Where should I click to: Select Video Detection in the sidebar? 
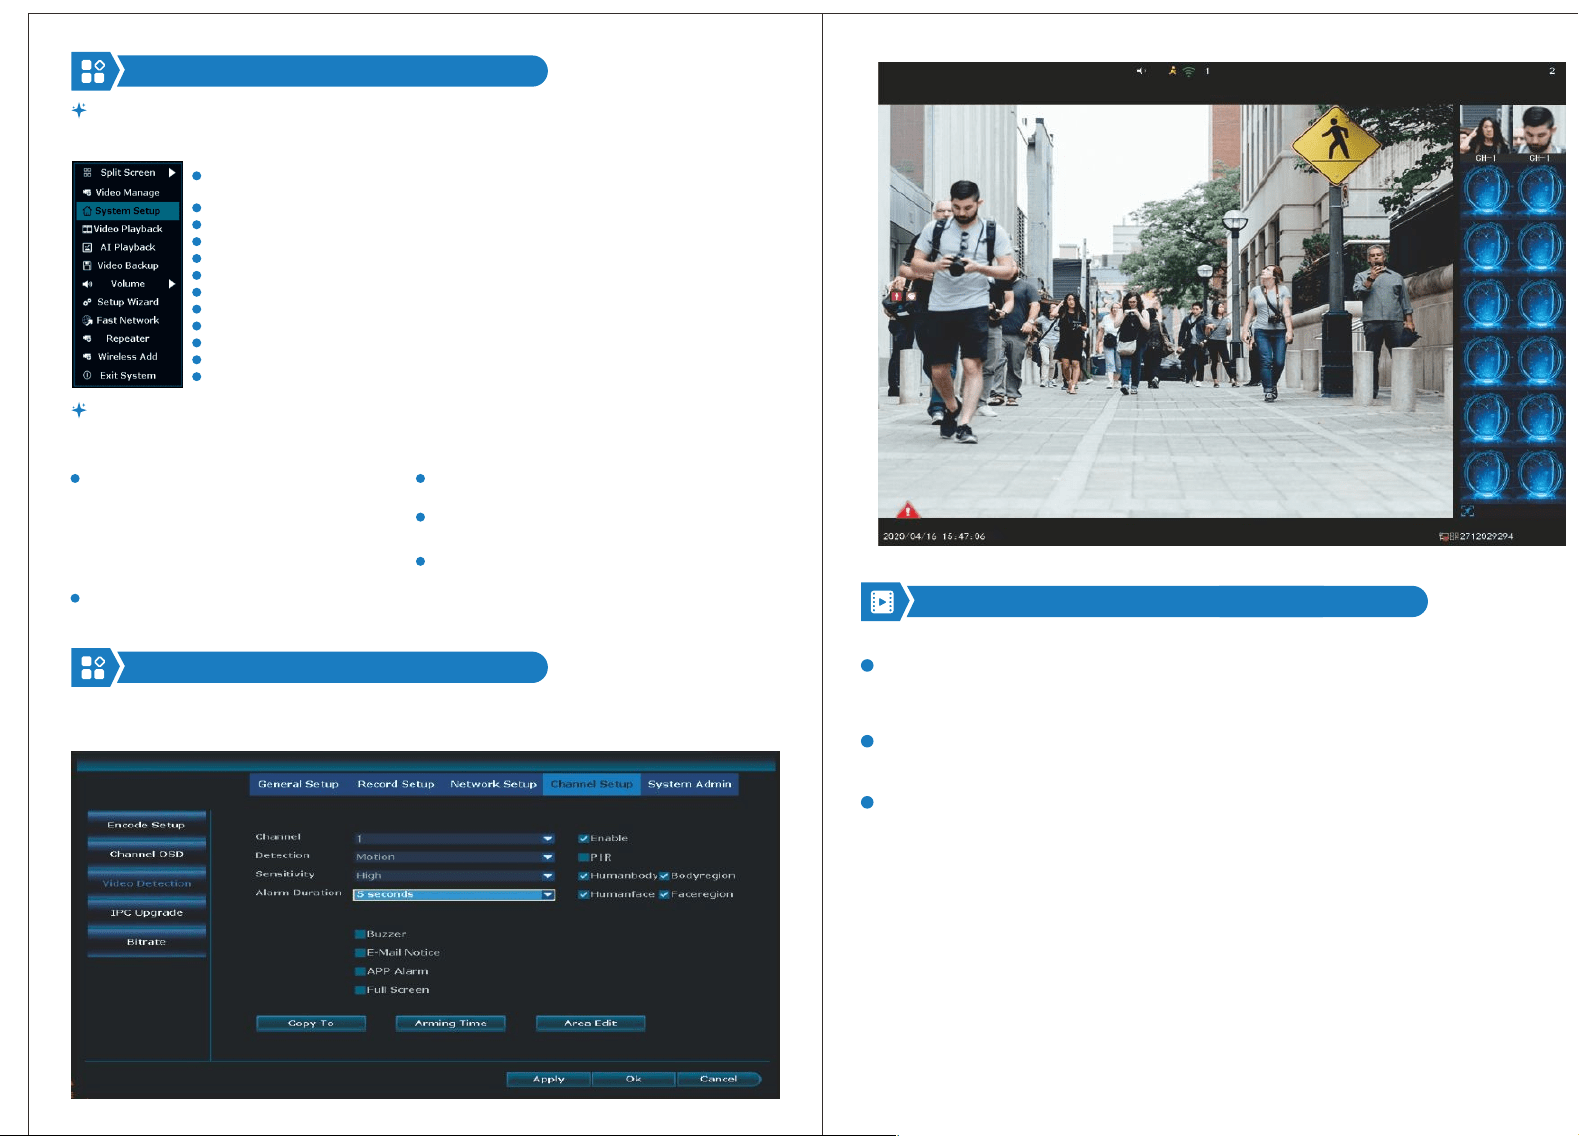[x=147, y=884]
